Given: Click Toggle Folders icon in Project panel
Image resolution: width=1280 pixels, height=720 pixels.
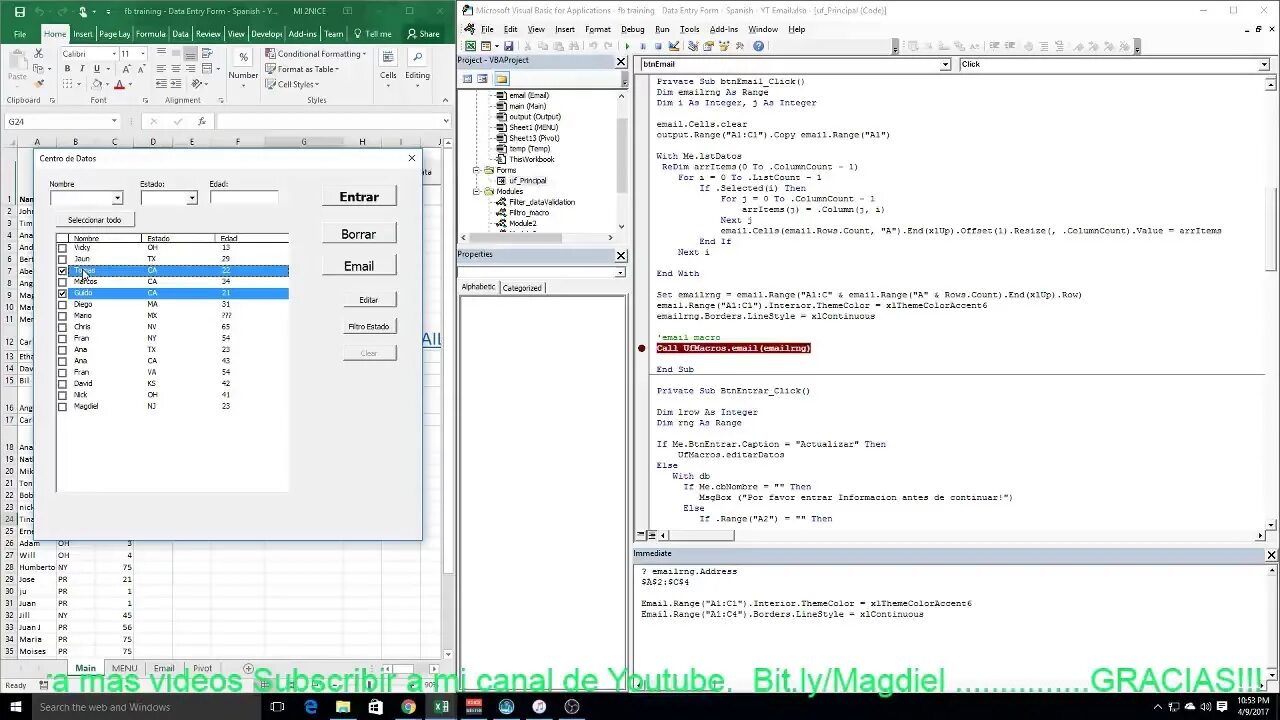Looking at the screenshot, I should click(501, 79).
